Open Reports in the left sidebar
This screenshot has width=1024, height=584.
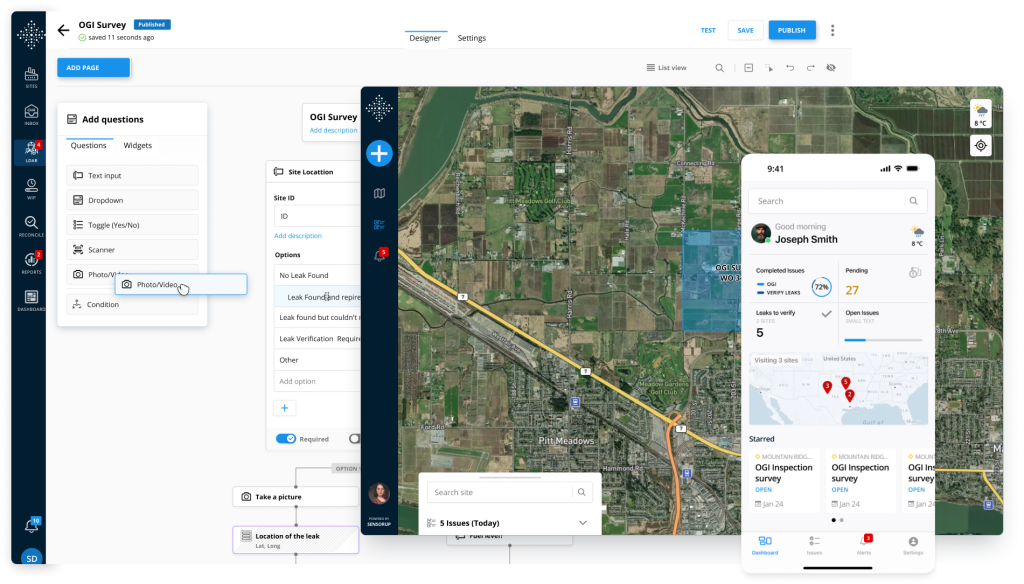(31, 263)
